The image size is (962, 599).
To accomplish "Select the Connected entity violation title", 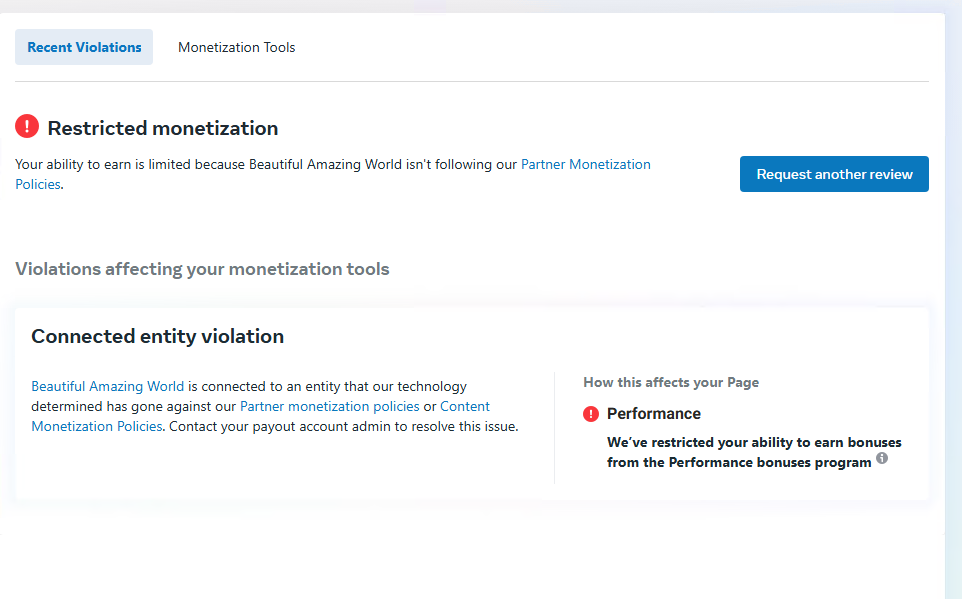I will click(x=157, y=336).
